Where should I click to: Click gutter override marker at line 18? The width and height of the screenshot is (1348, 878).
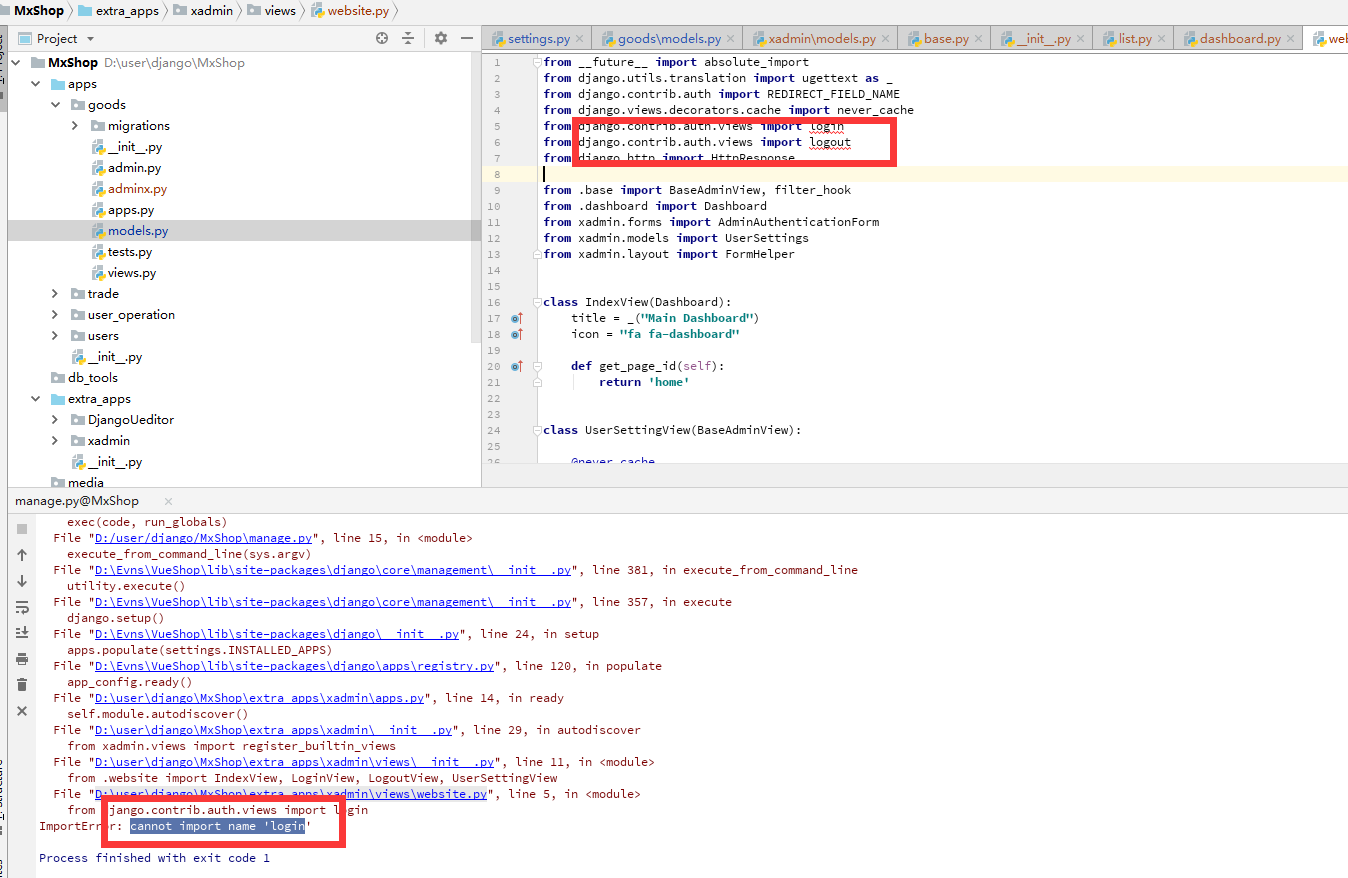pyautogui.click(x=517, y=334)
